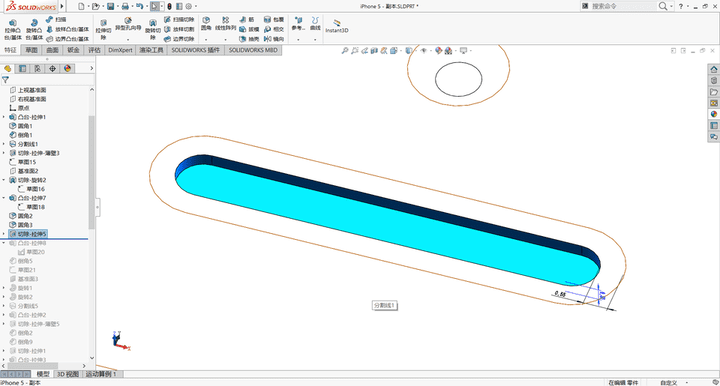Click the Reference Geometry tool (参考…)

[298, 24]
